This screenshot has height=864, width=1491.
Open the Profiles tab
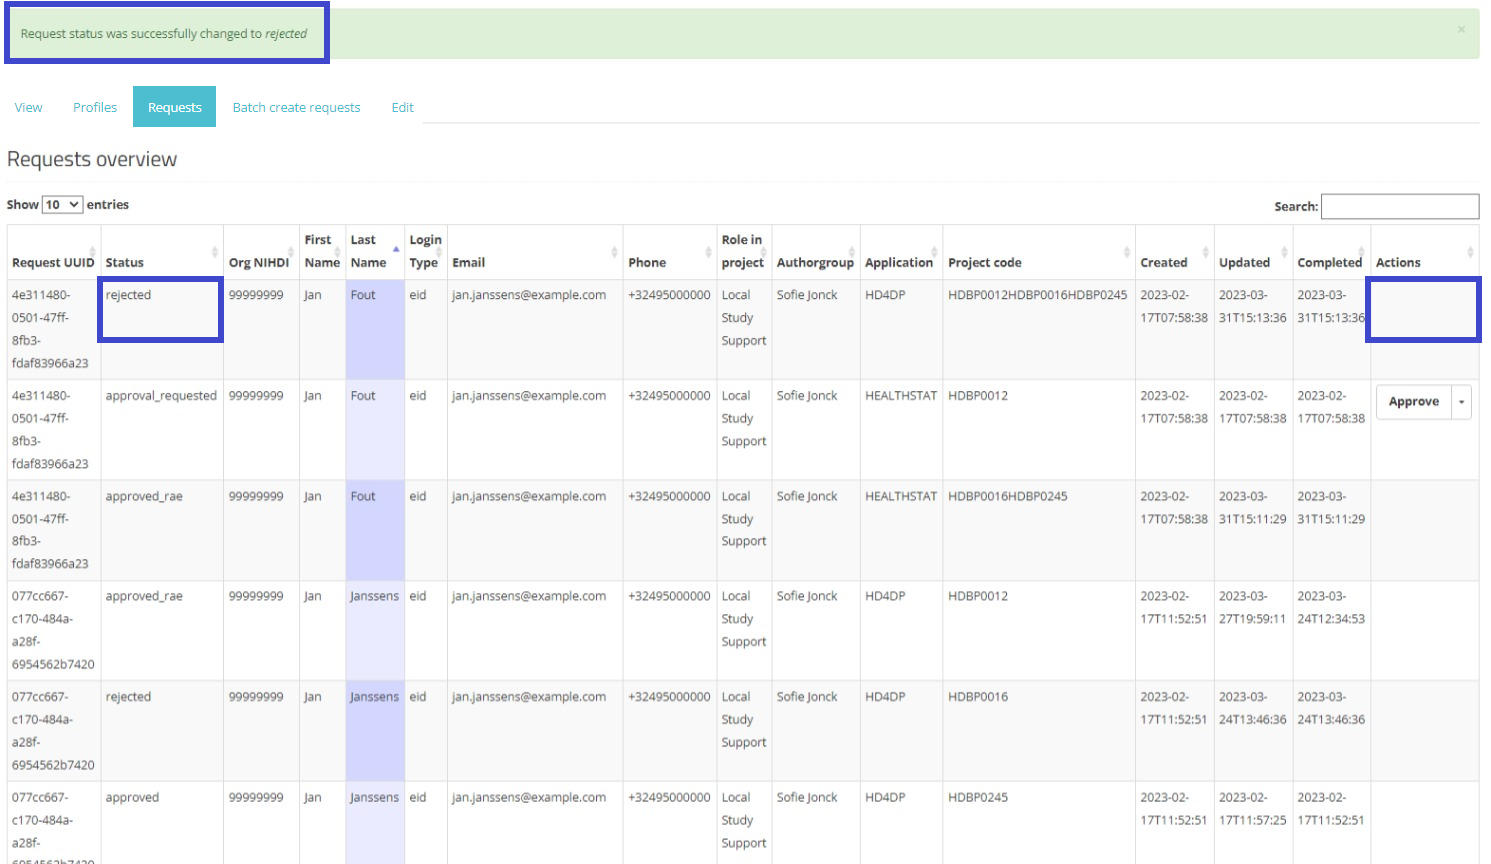(x=95, y=108)
